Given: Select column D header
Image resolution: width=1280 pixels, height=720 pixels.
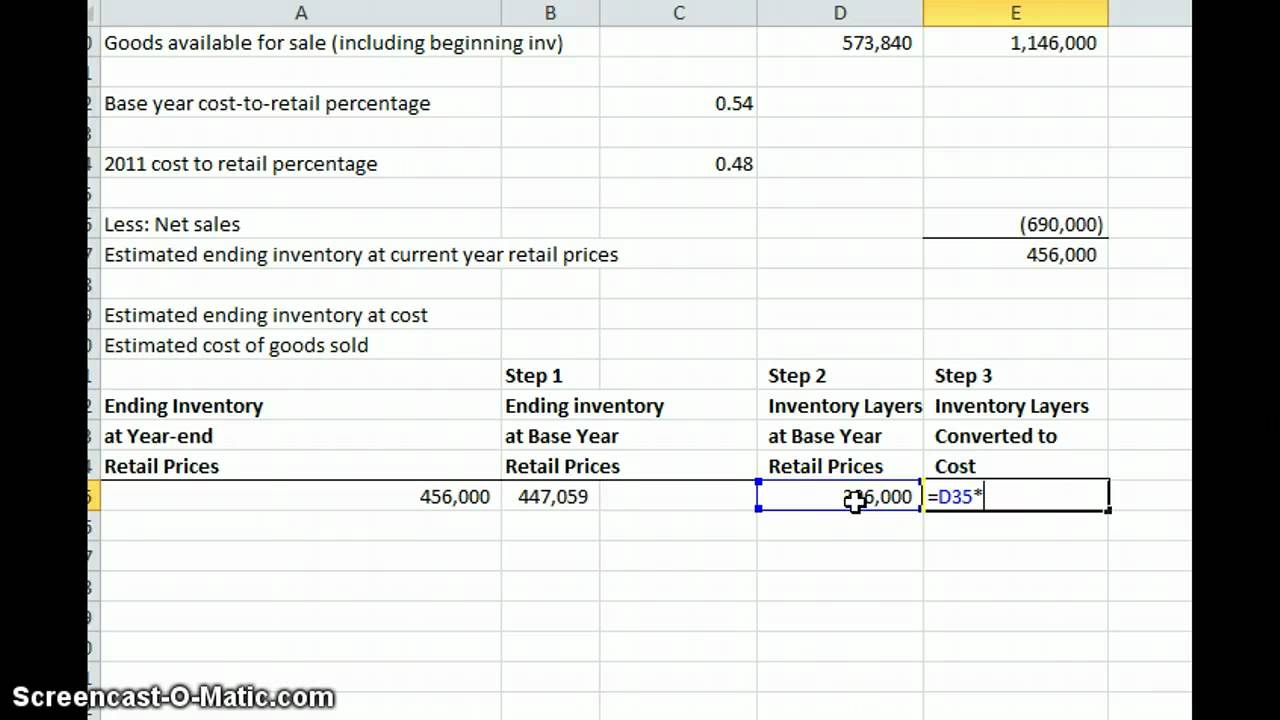Looking at the screenshot, I should [840, 13].
